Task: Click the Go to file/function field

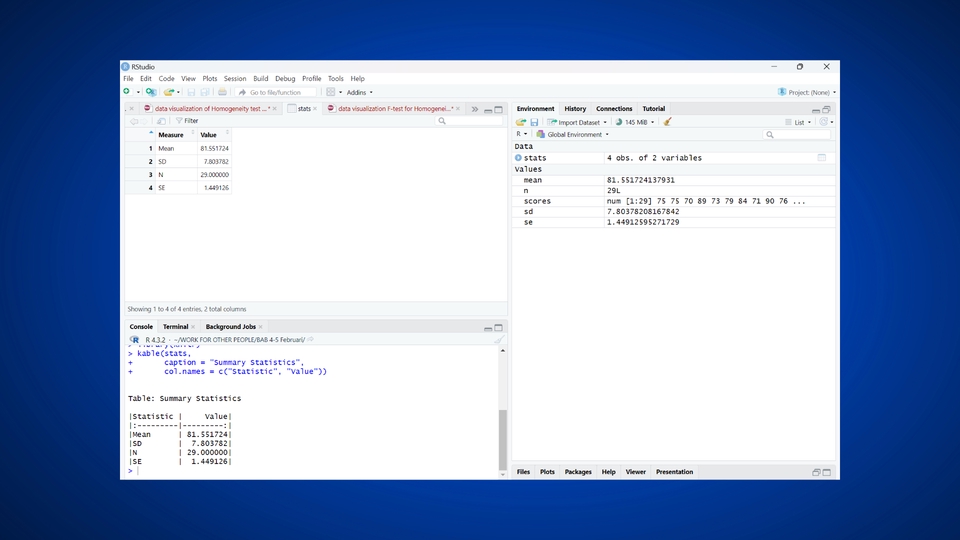Action: click(277, 92)
